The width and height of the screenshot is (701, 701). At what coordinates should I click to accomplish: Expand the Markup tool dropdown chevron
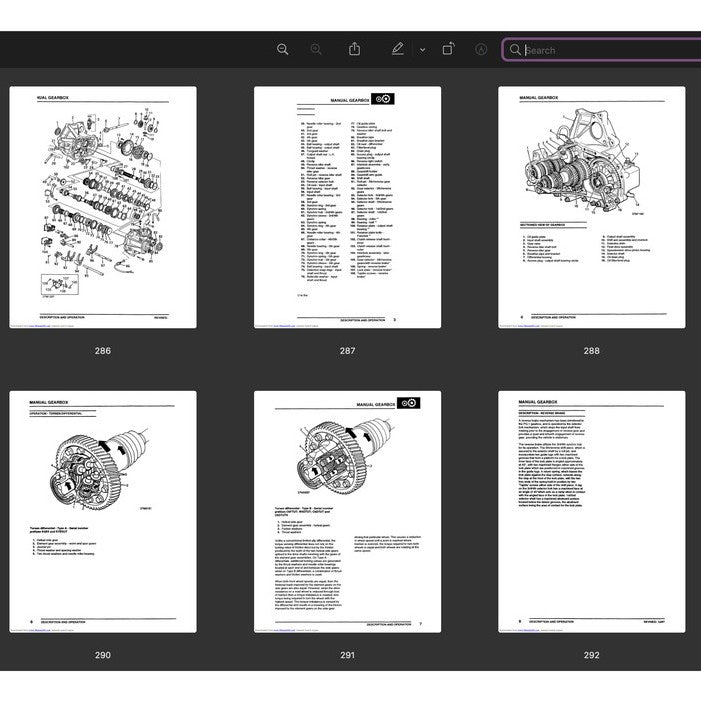(x=422, y=49)
